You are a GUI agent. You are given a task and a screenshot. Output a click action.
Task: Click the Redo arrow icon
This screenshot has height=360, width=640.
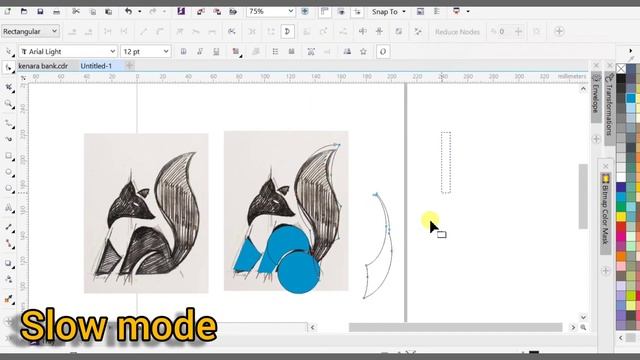point(153,11)
